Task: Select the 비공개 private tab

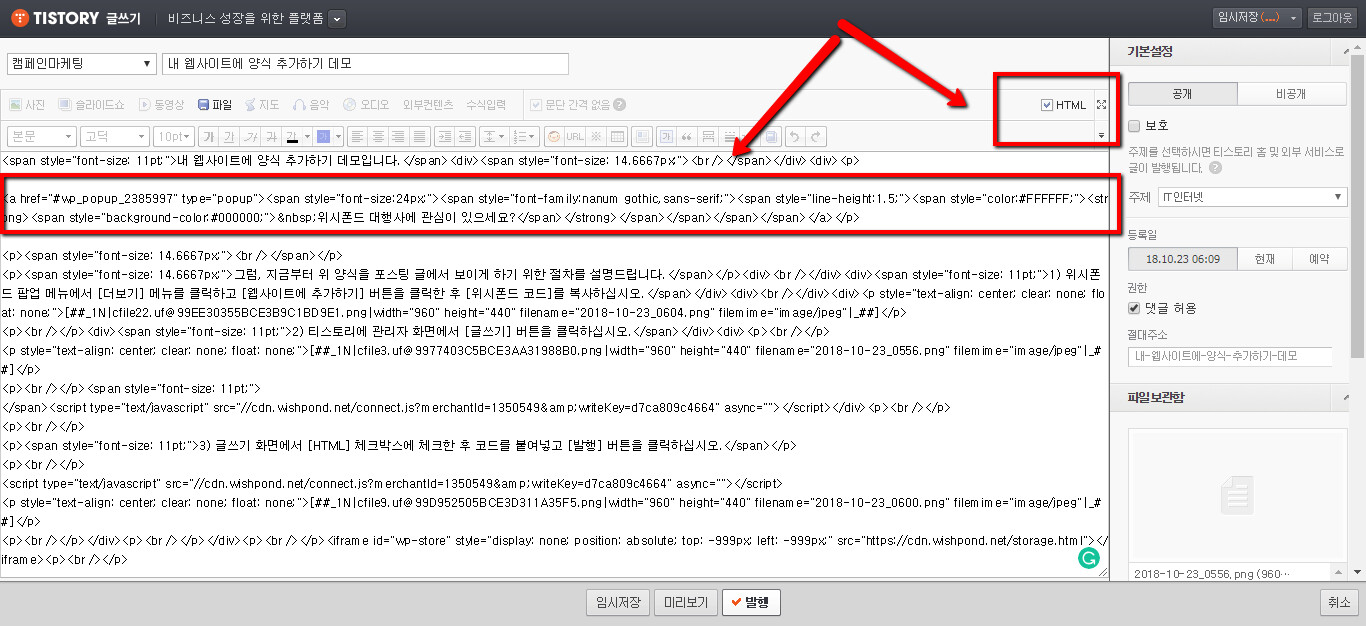Action: pos(1292,94)
